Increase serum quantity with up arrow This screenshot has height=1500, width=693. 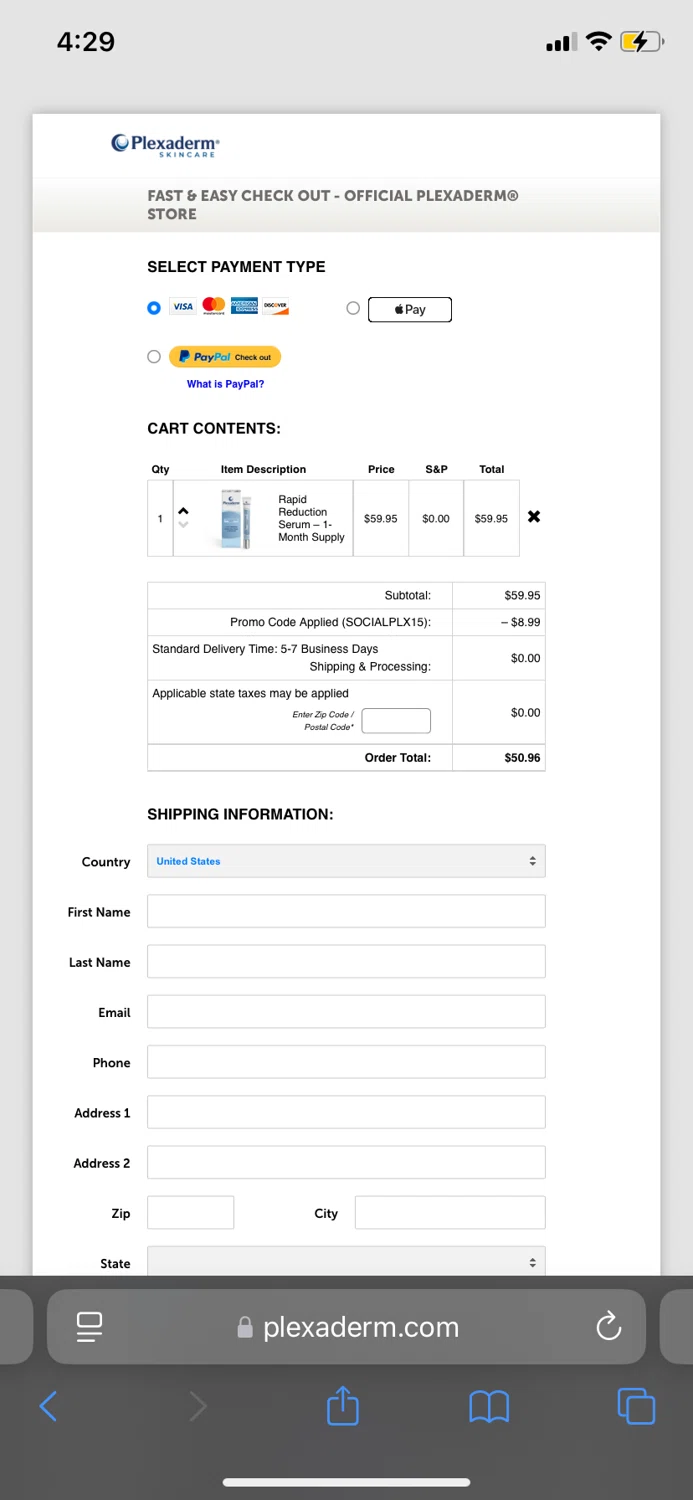pyautogui.click(x=183, y=511)
